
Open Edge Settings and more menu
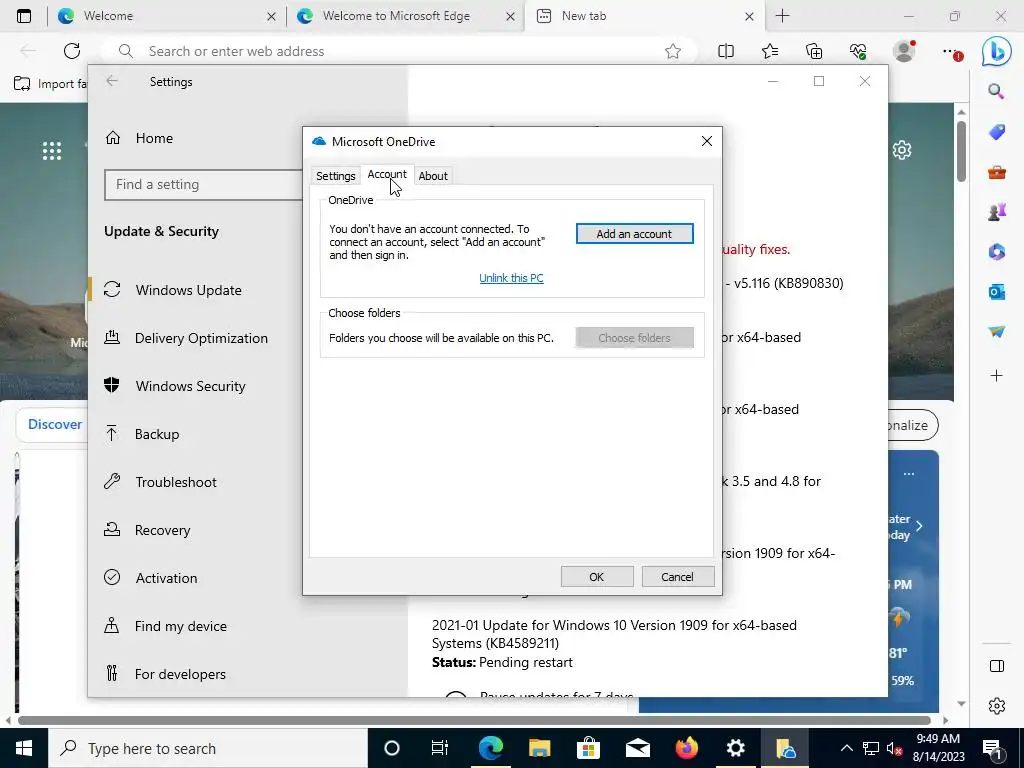952,52
